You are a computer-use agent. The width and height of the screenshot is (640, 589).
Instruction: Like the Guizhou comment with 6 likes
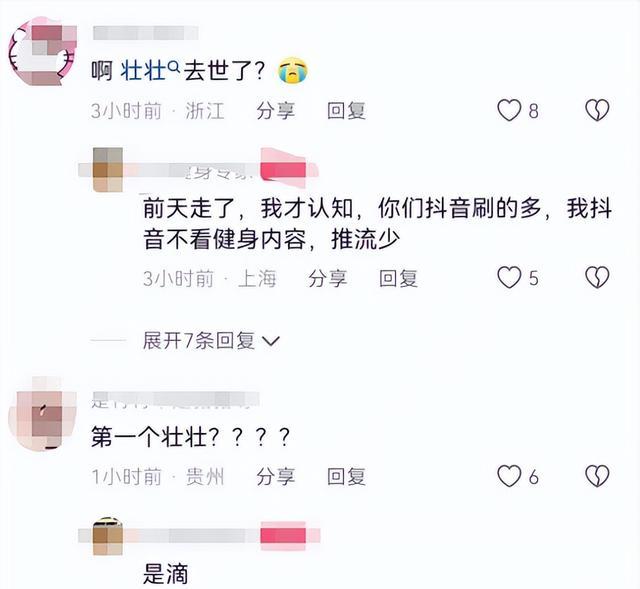pyautogui.click(x=509, y=476)
